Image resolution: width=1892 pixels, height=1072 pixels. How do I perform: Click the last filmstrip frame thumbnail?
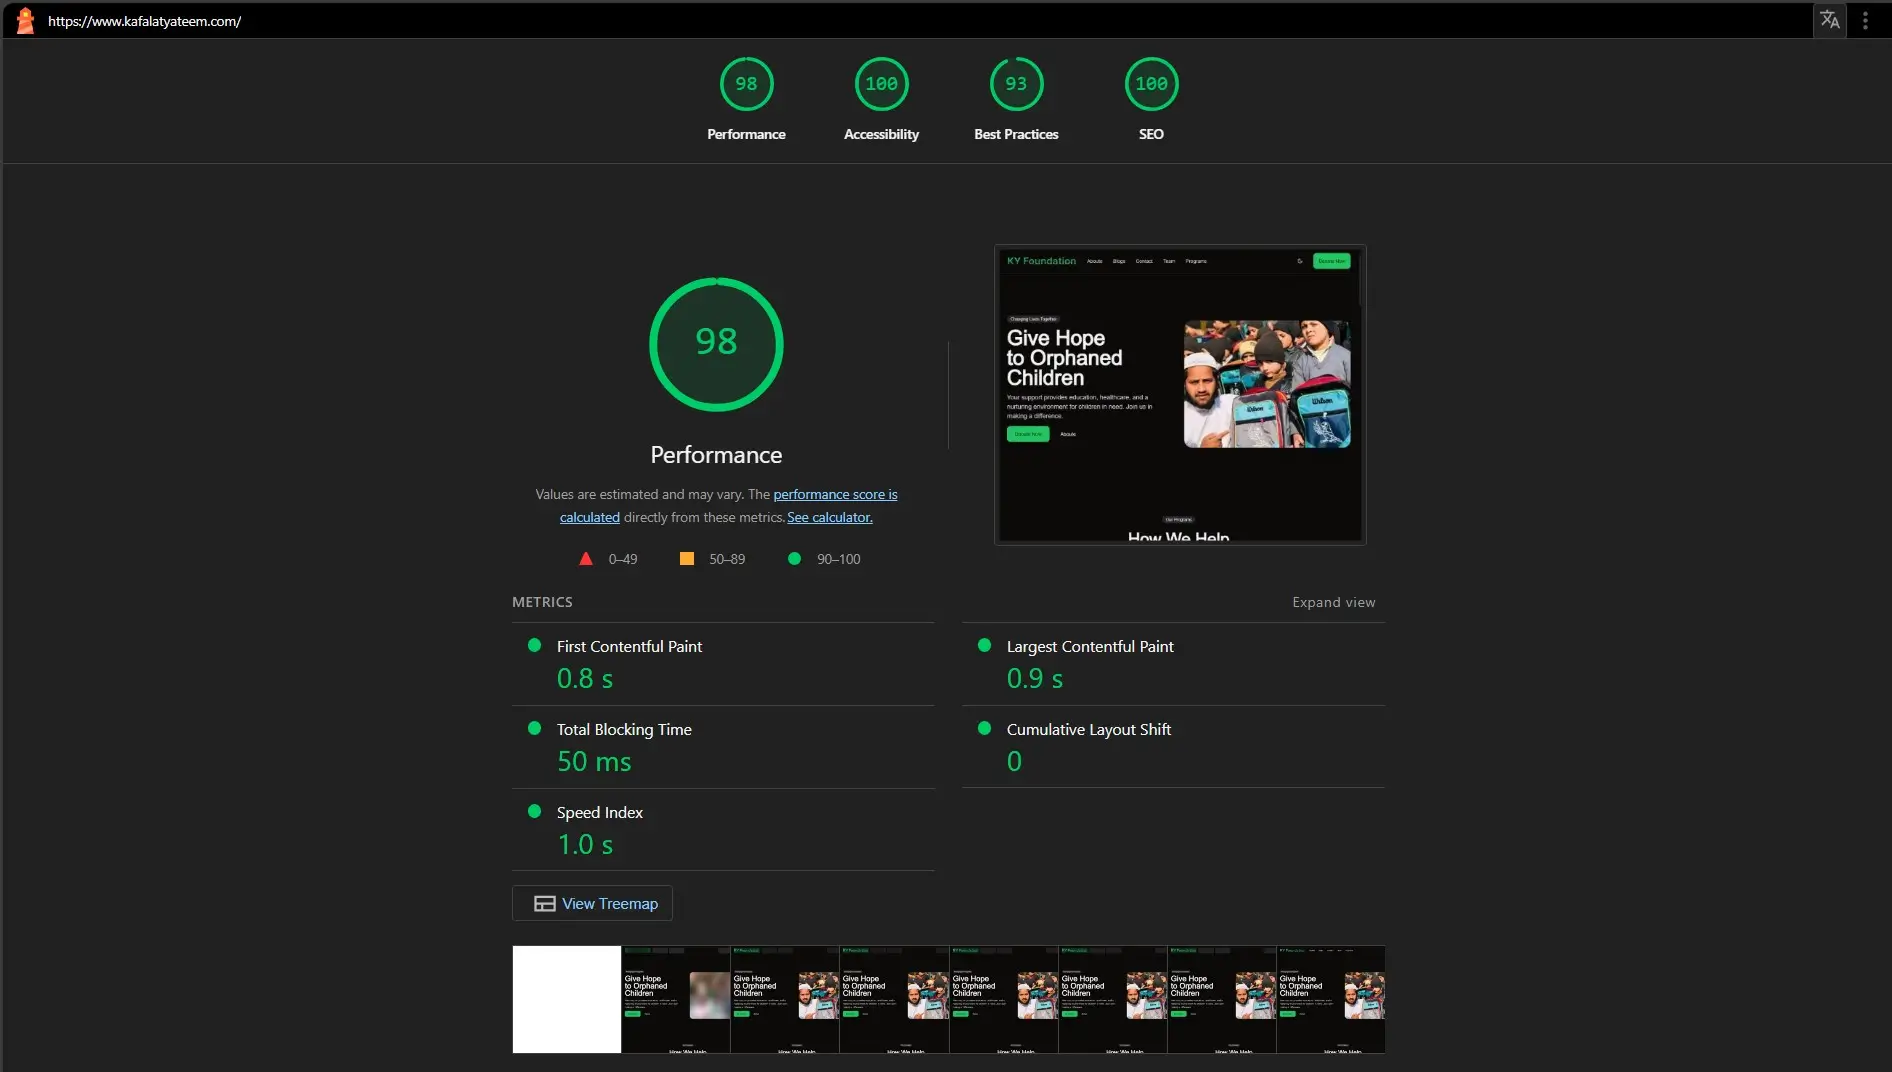[1331, 999]
